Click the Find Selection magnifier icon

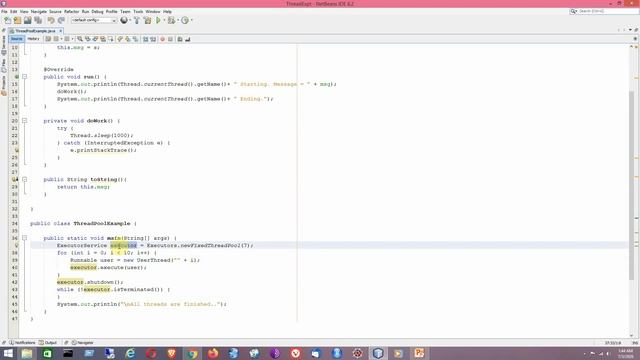point(80,39)
